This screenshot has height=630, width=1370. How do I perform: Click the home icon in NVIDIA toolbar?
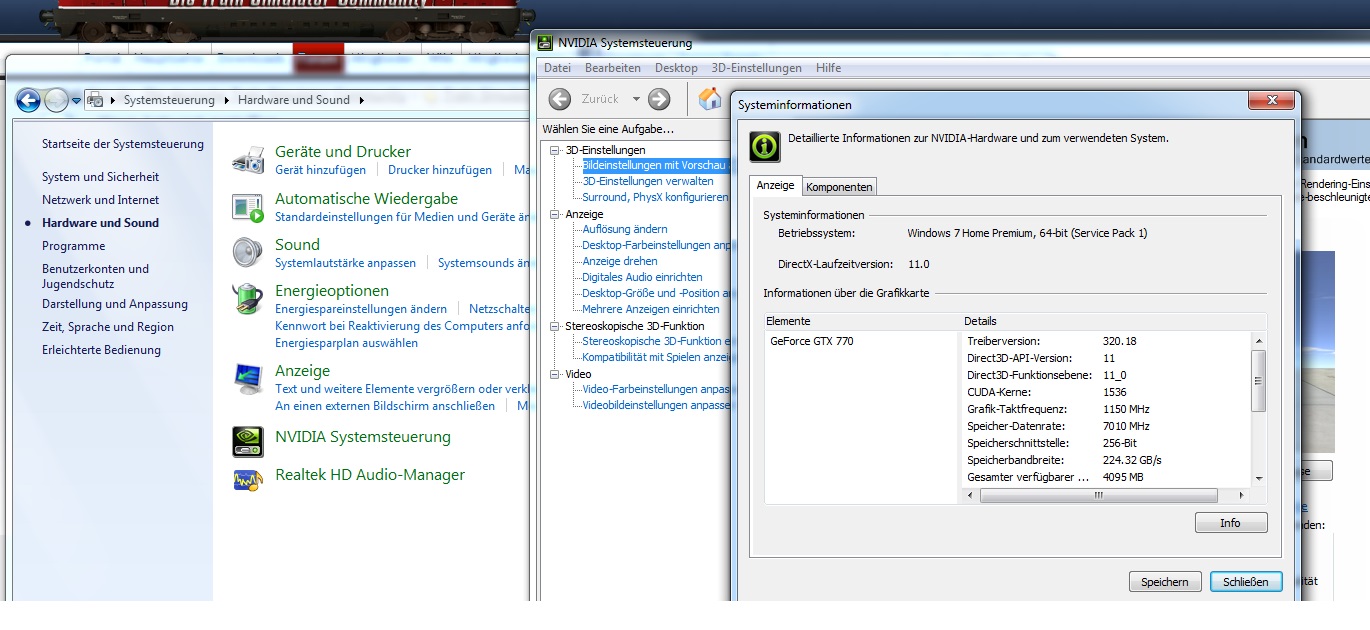pos(709,98)
